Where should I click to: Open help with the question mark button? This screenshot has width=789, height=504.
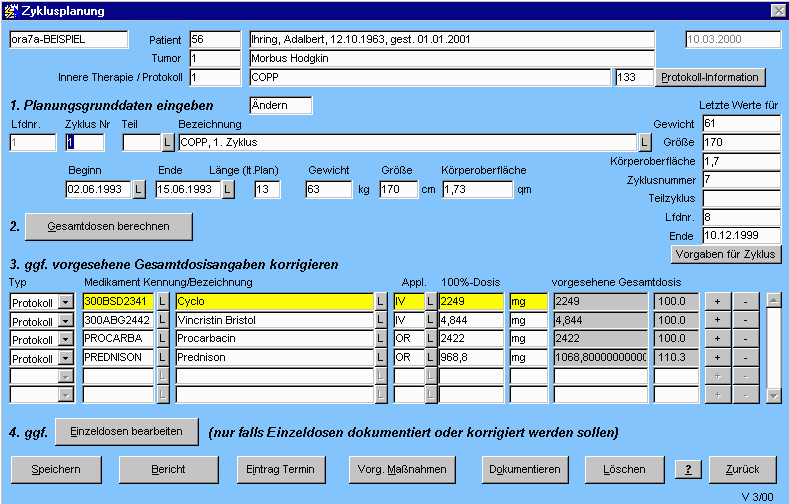(687, 469)
